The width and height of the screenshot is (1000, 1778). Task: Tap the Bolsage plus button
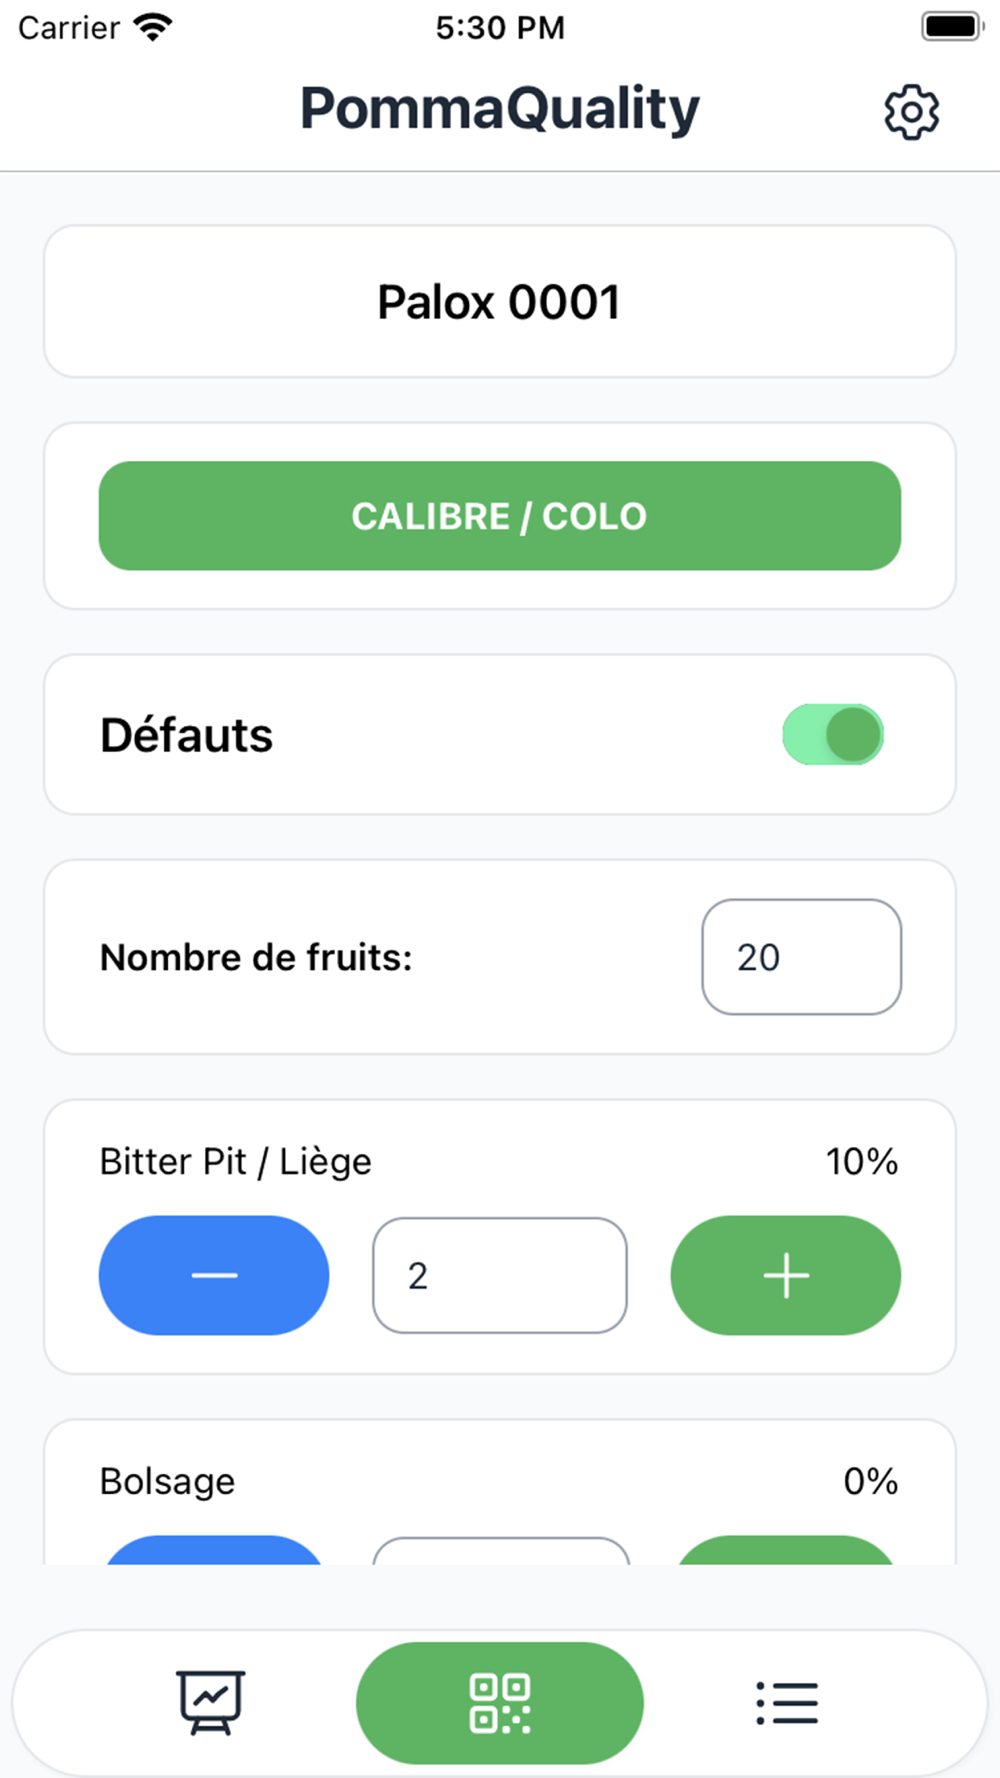[786, 1550]
